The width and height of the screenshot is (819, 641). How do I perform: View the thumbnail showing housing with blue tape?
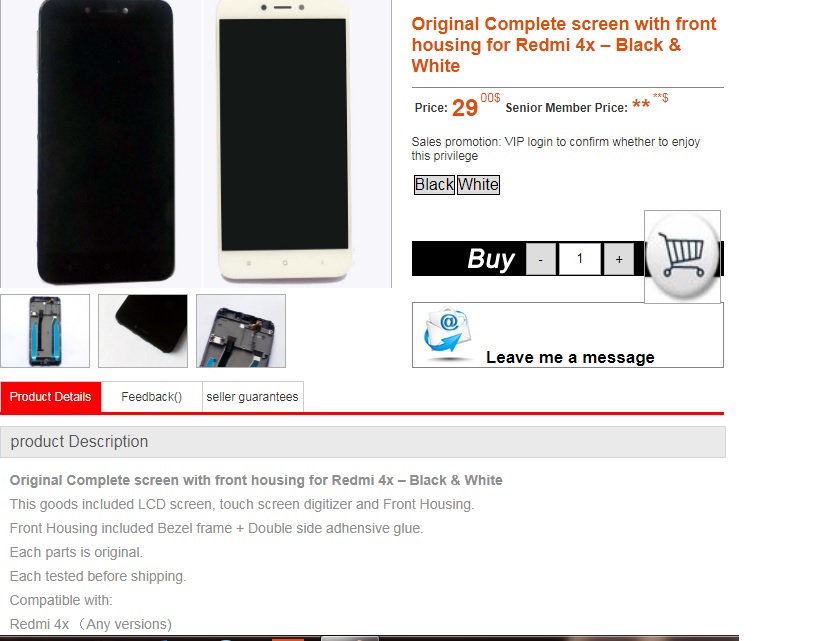(45, 331)
